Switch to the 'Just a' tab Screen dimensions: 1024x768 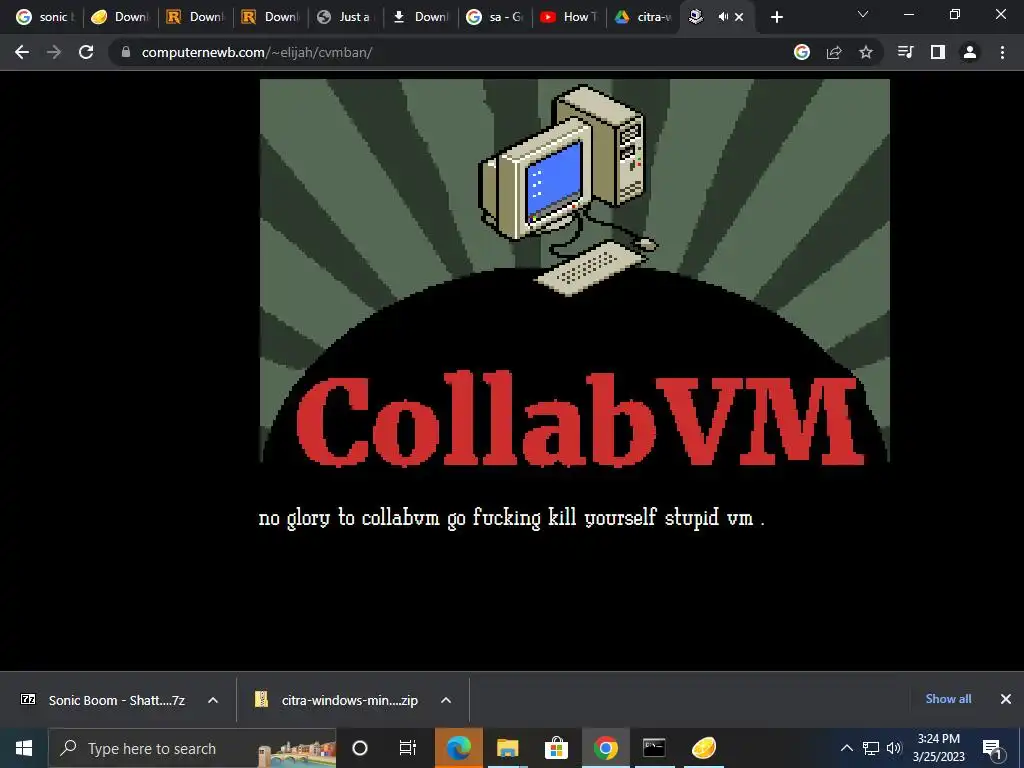(x=345, y=17)
